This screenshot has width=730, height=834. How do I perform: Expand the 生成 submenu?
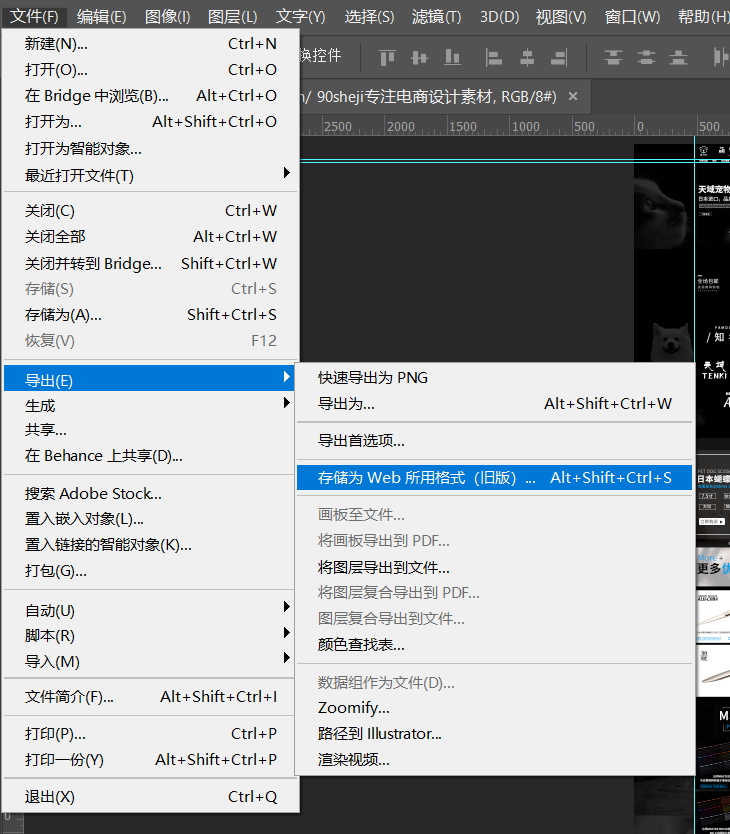[x=149, y=405]
